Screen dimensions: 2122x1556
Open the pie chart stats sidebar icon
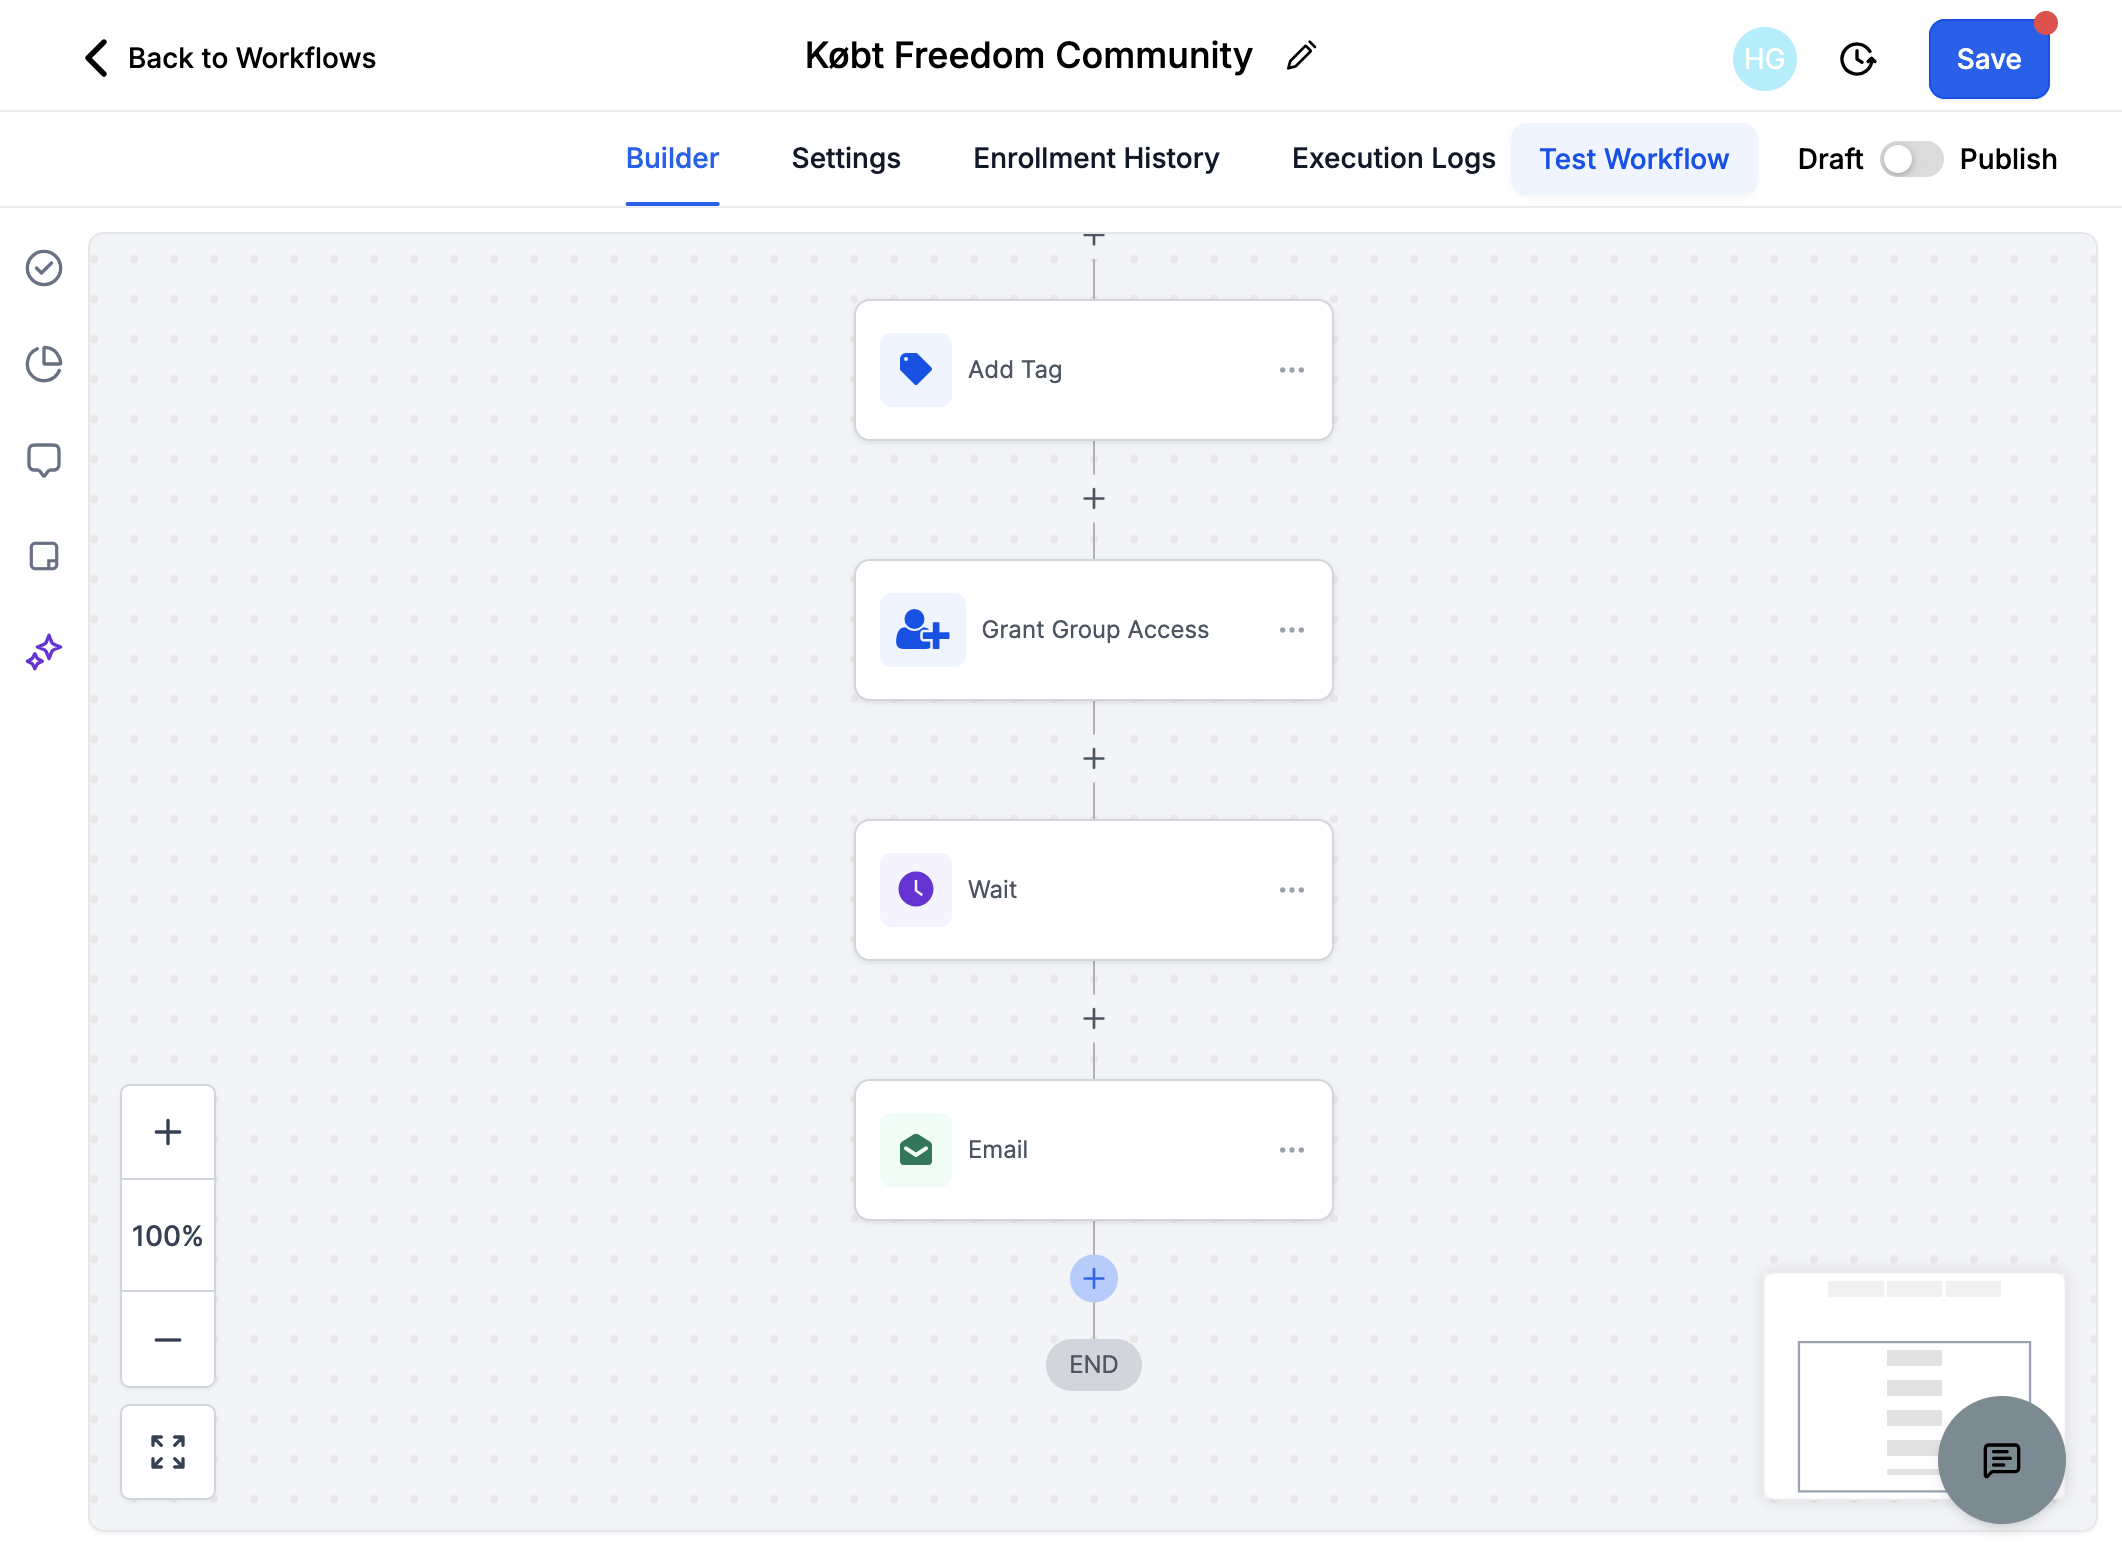(44, 364)
